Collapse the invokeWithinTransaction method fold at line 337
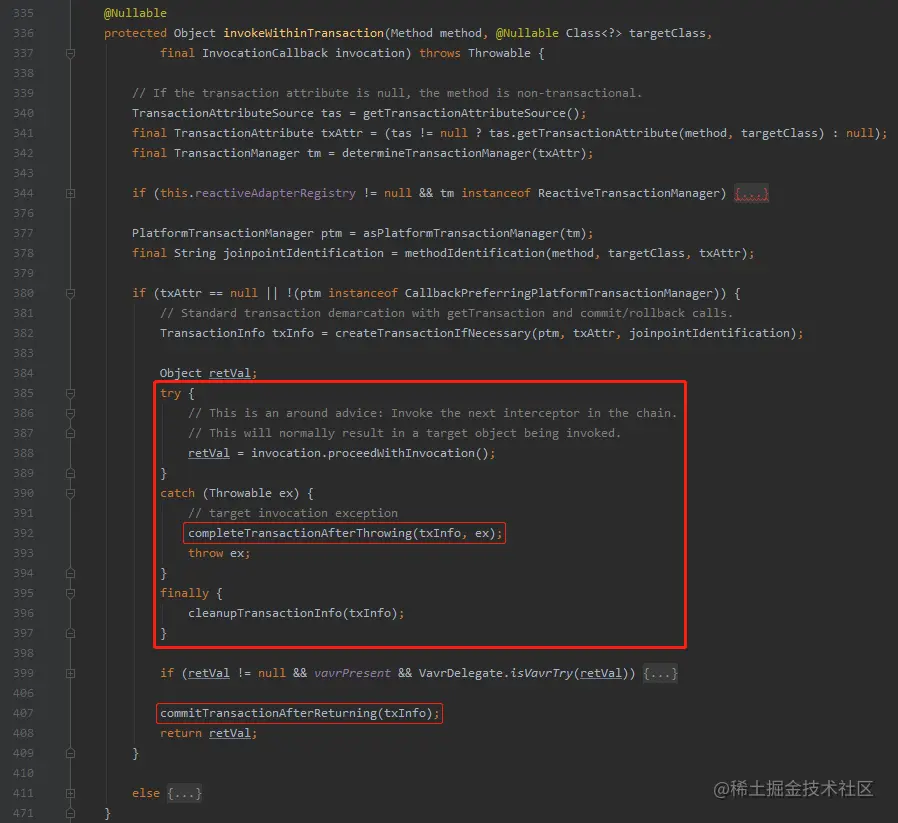 point(70,53)
